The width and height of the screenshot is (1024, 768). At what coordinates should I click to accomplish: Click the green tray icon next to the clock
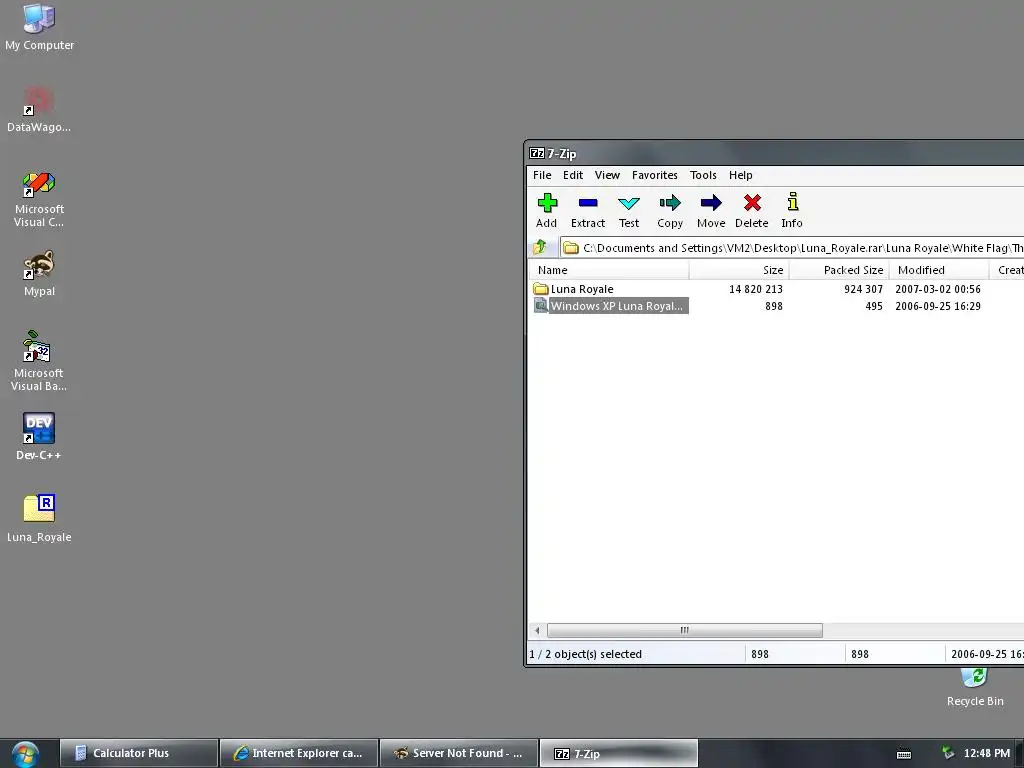[948, 753]
